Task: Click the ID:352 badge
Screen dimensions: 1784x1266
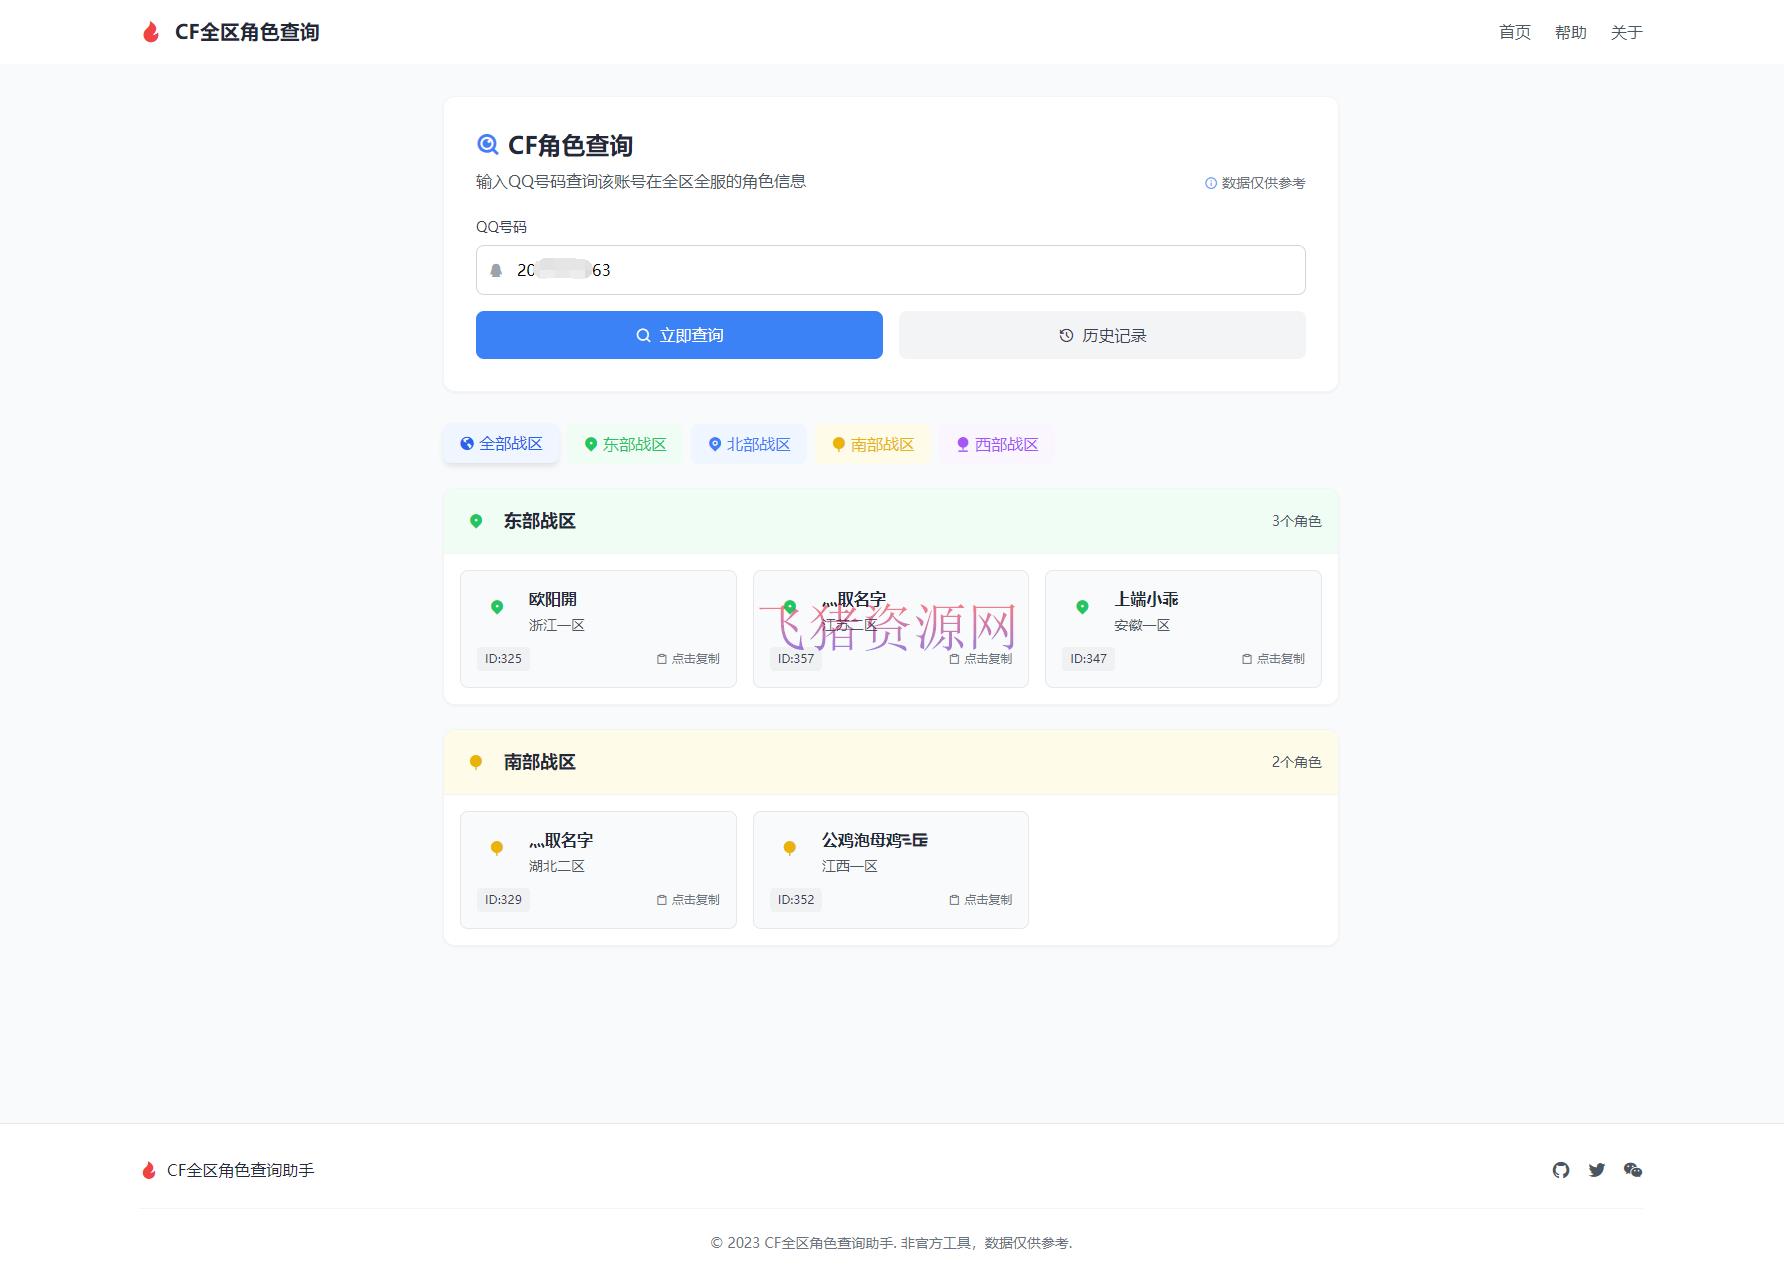Action: tap(796, 900)
